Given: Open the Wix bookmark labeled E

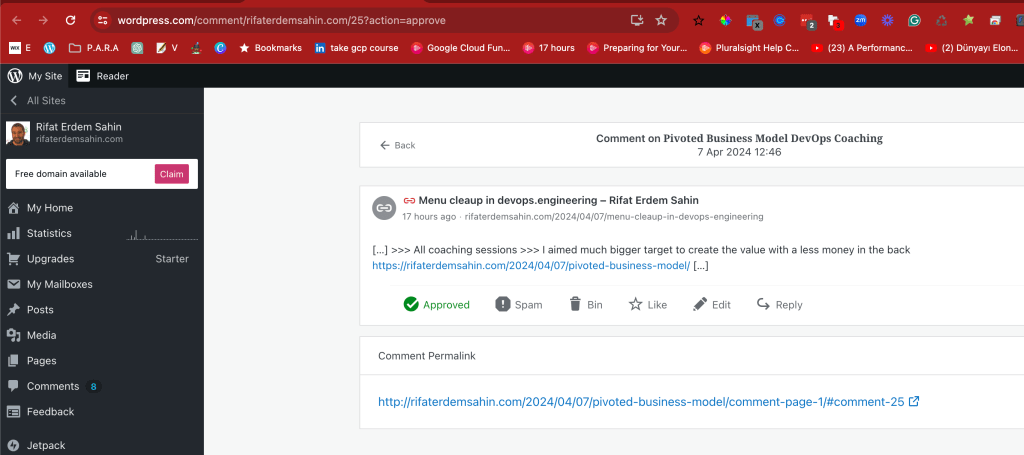Looking at the screenshot, I should pos(20,48).
